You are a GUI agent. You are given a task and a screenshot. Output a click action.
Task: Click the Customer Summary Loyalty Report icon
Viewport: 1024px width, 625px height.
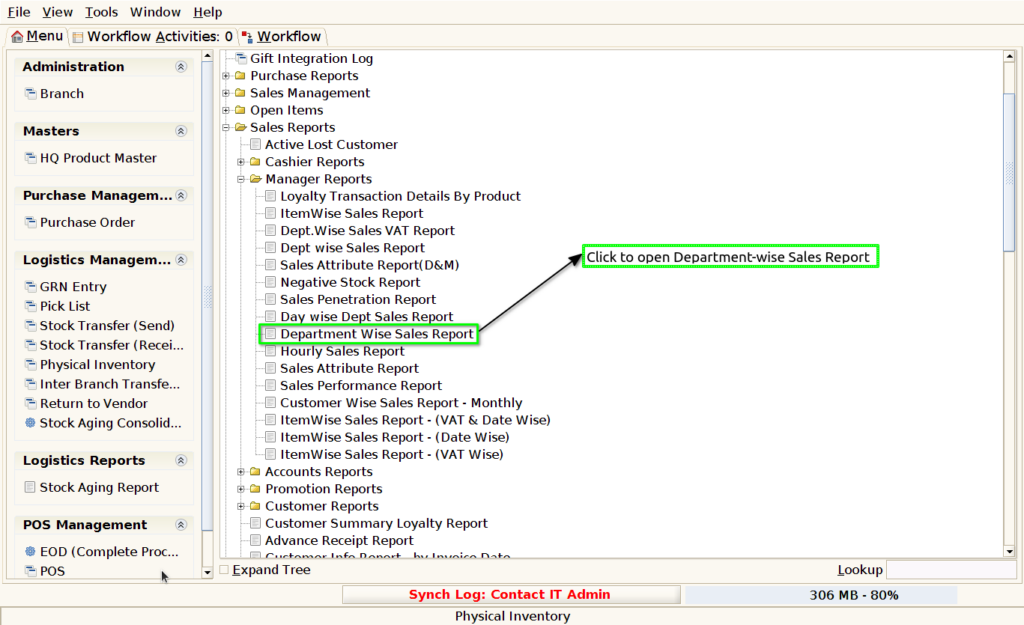255,523
